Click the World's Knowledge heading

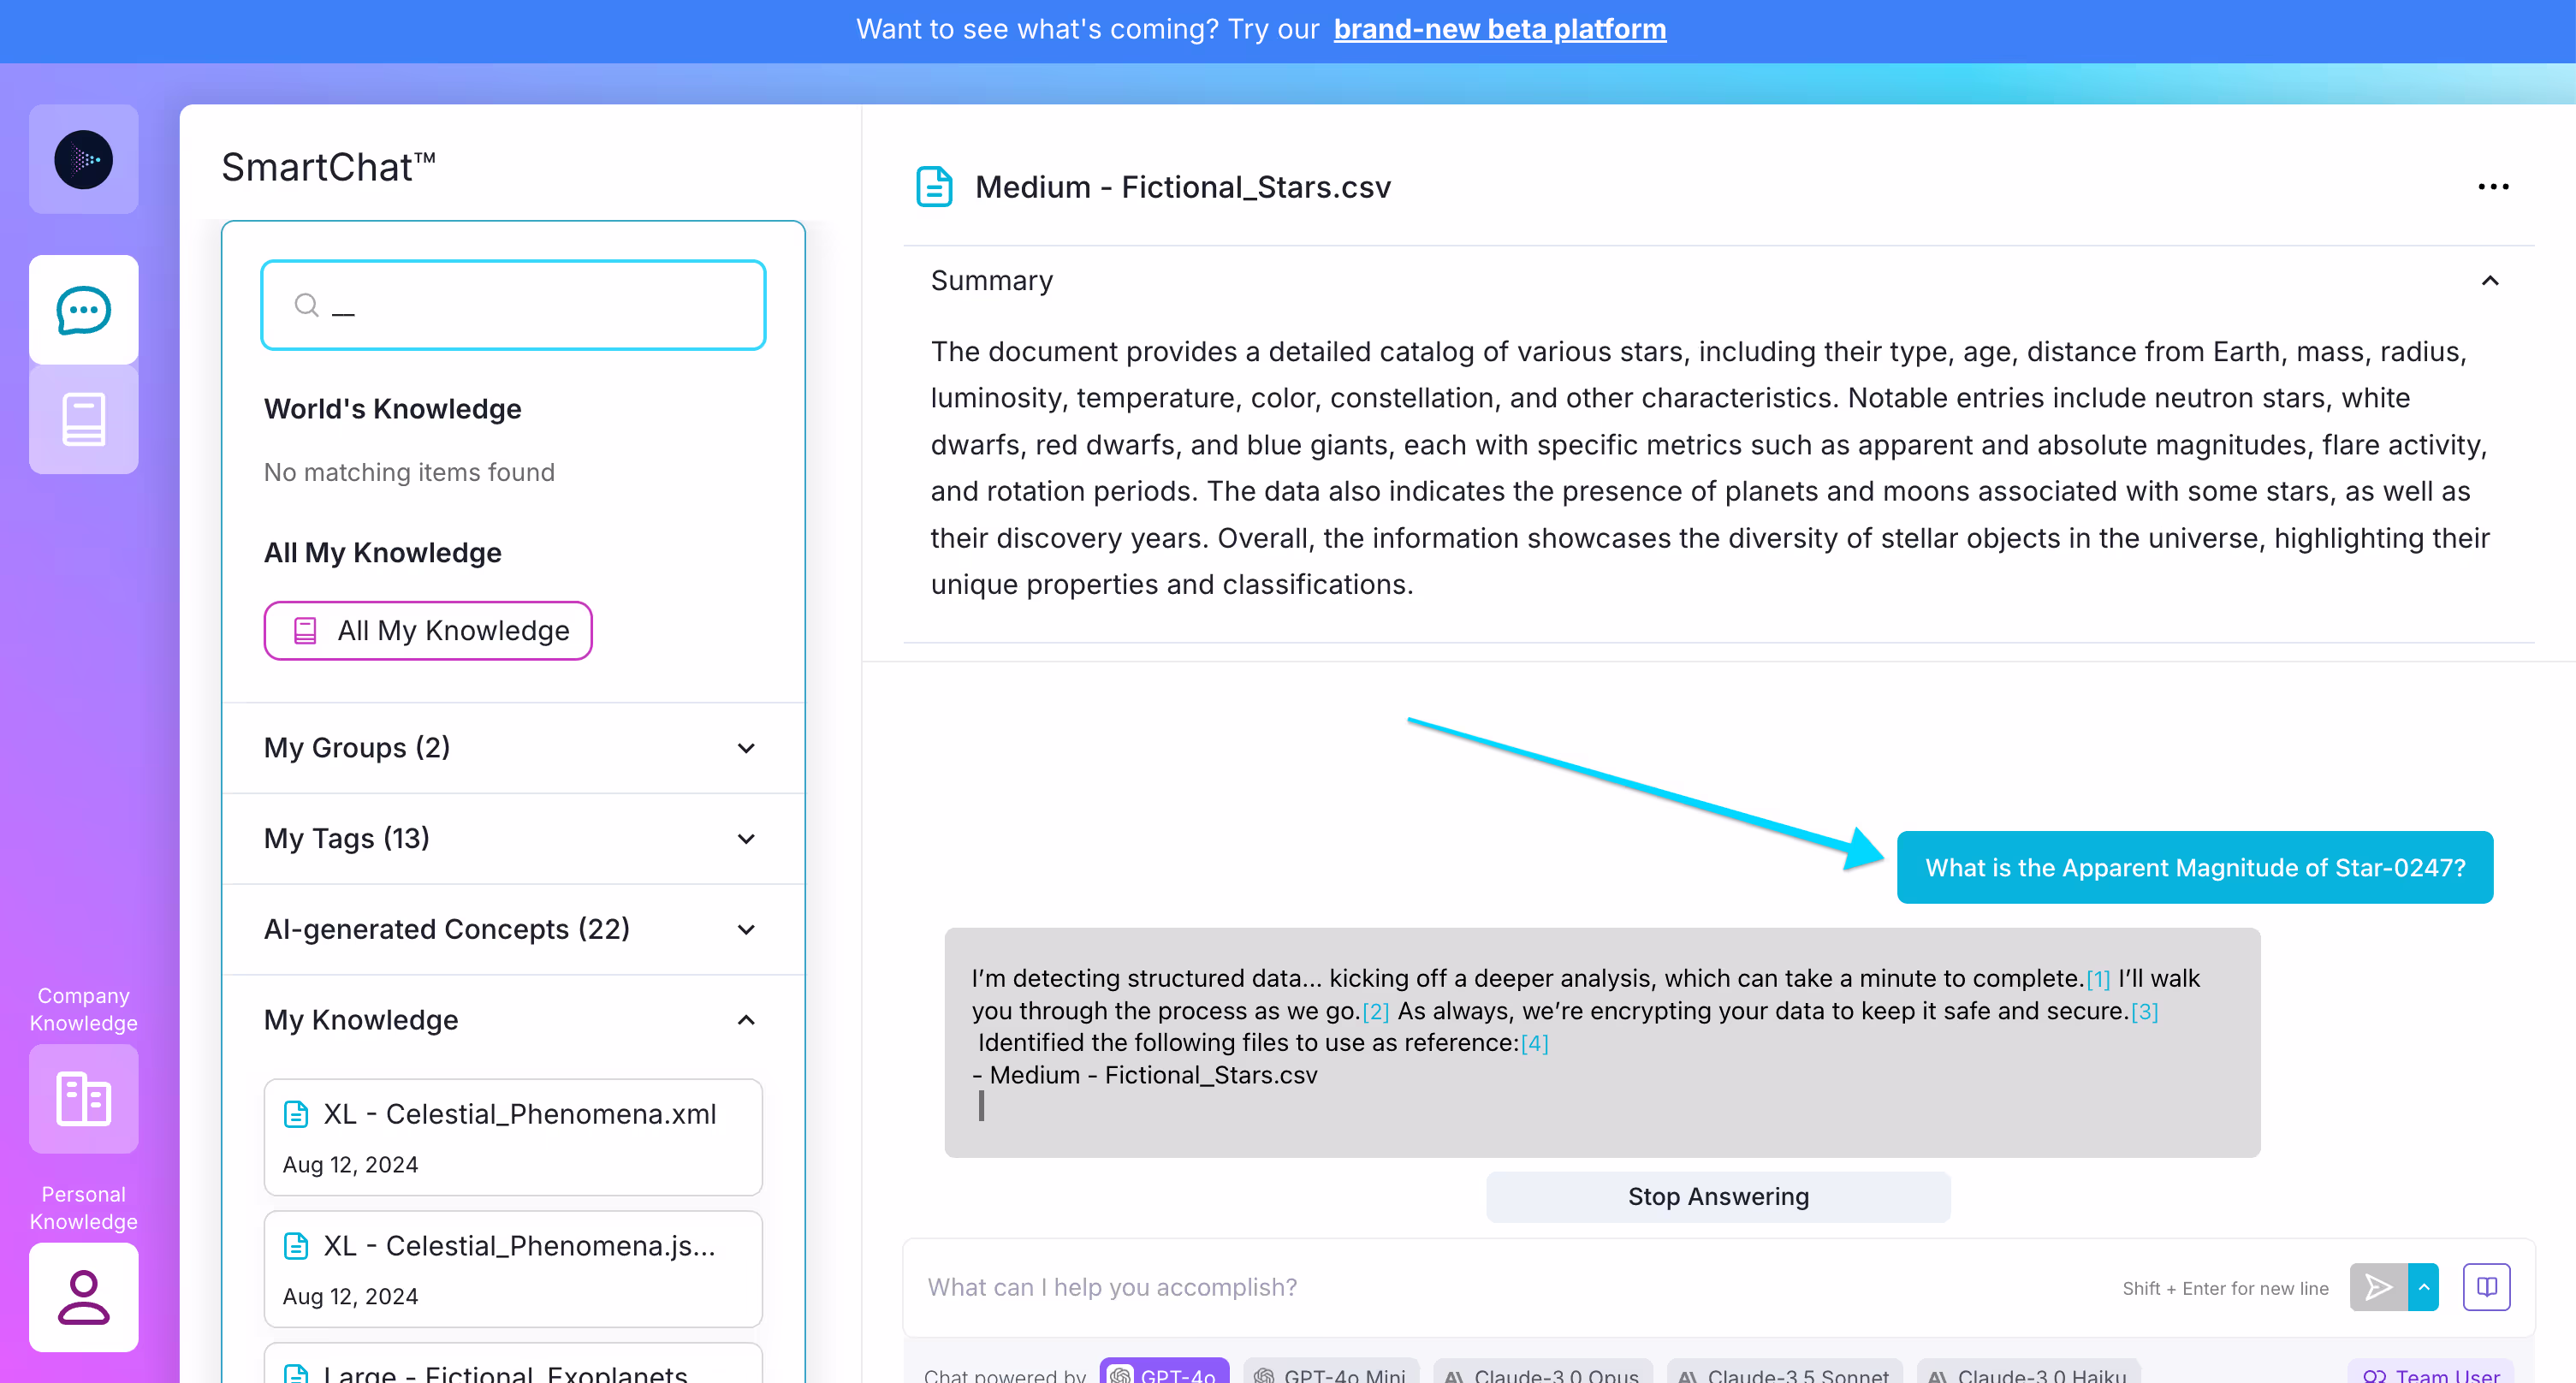(x=392, y=409)
